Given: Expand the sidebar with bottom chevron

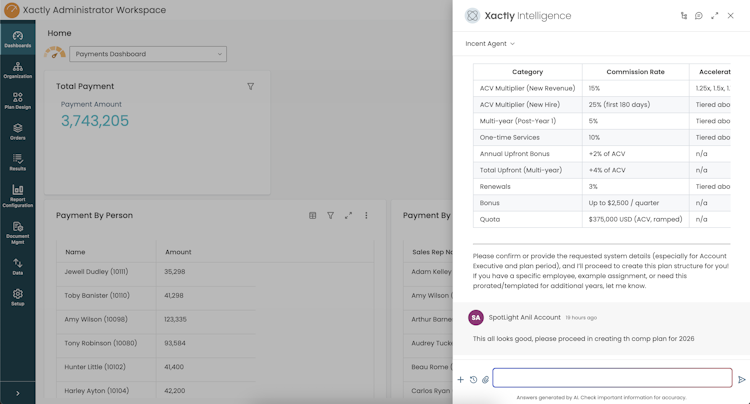Looking at the screenshot, I should click(18, 393).
